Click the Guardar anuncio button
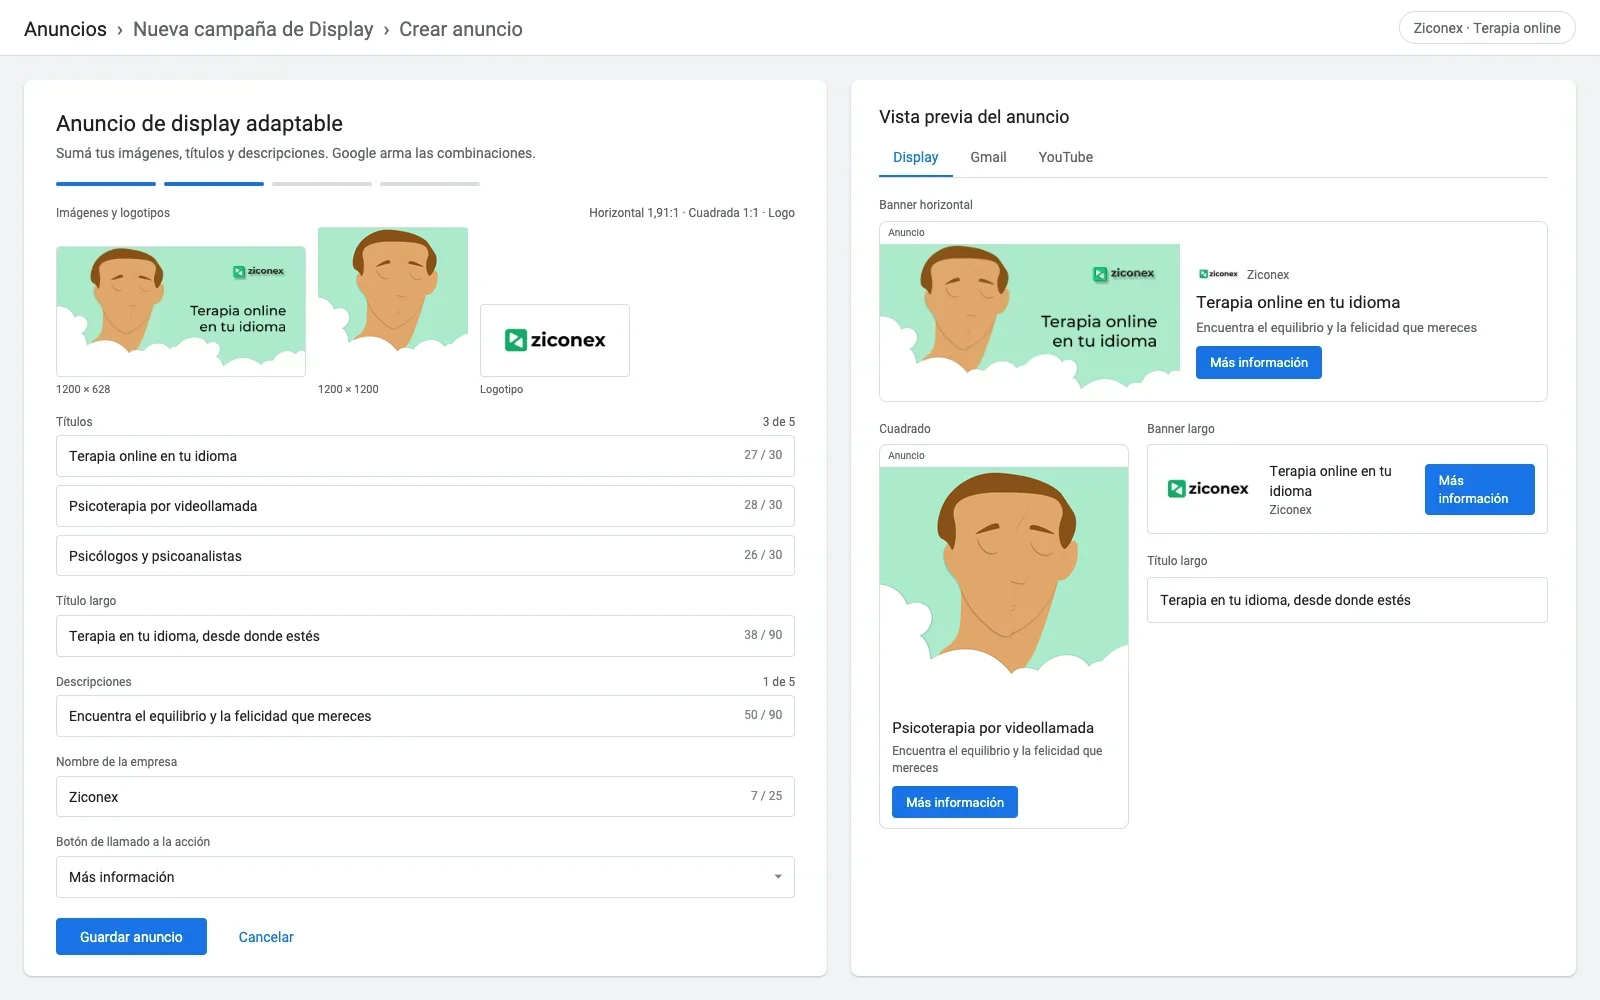This screenshot has width=1600, height=1000. 131,937
